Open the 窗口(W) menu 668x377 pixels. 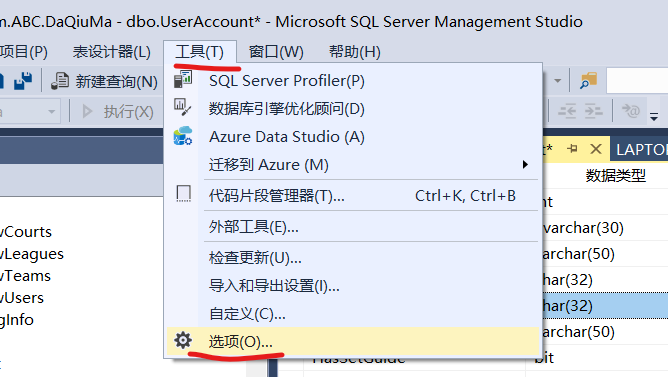coord(276,52)
